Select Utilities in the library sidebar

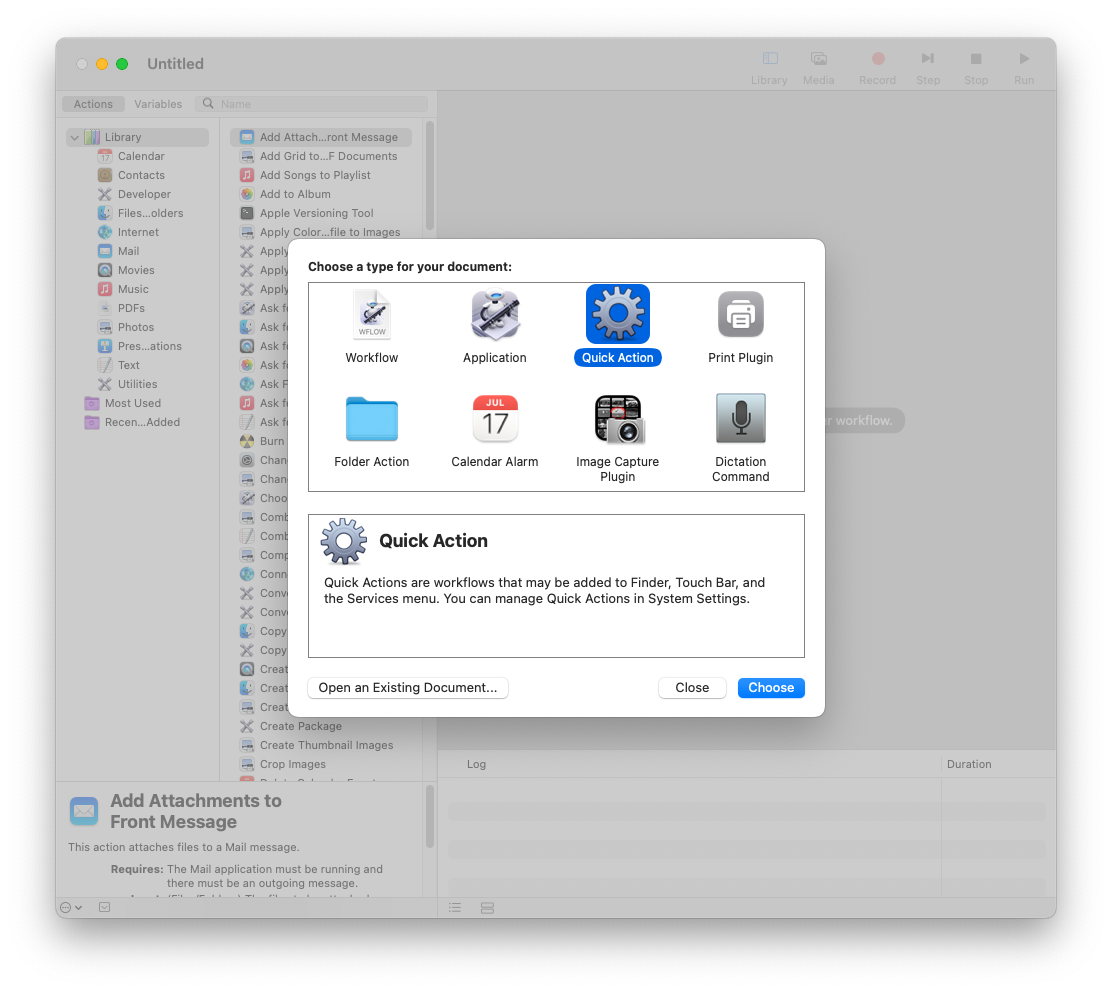pos(138,384)
